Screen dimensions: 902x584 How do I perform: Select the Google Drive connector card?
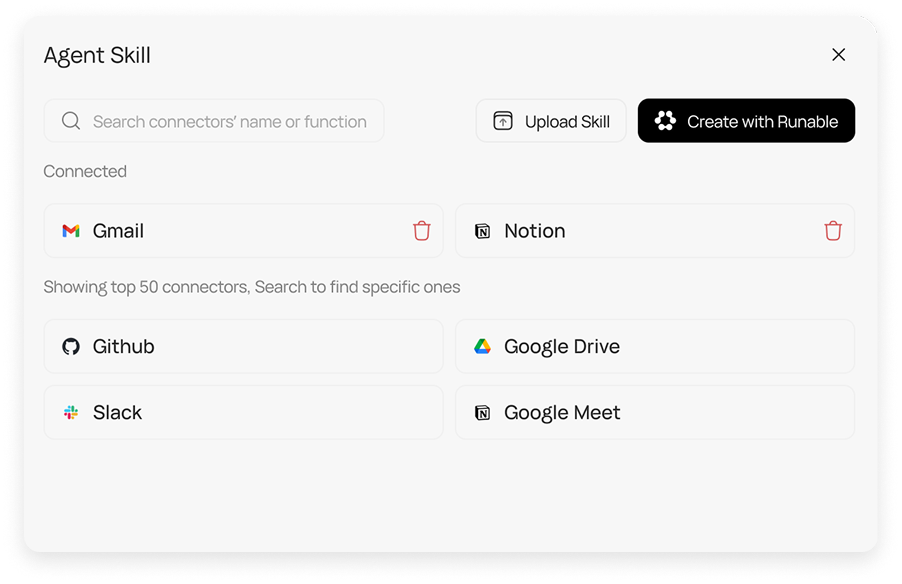point(655,346)
